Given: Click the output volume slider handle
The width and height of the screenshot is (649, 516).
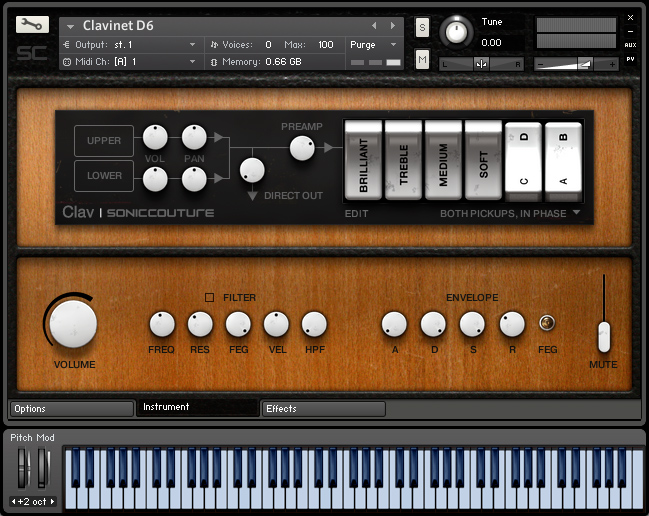Looking at the screenshot, I should pos(585,64).
